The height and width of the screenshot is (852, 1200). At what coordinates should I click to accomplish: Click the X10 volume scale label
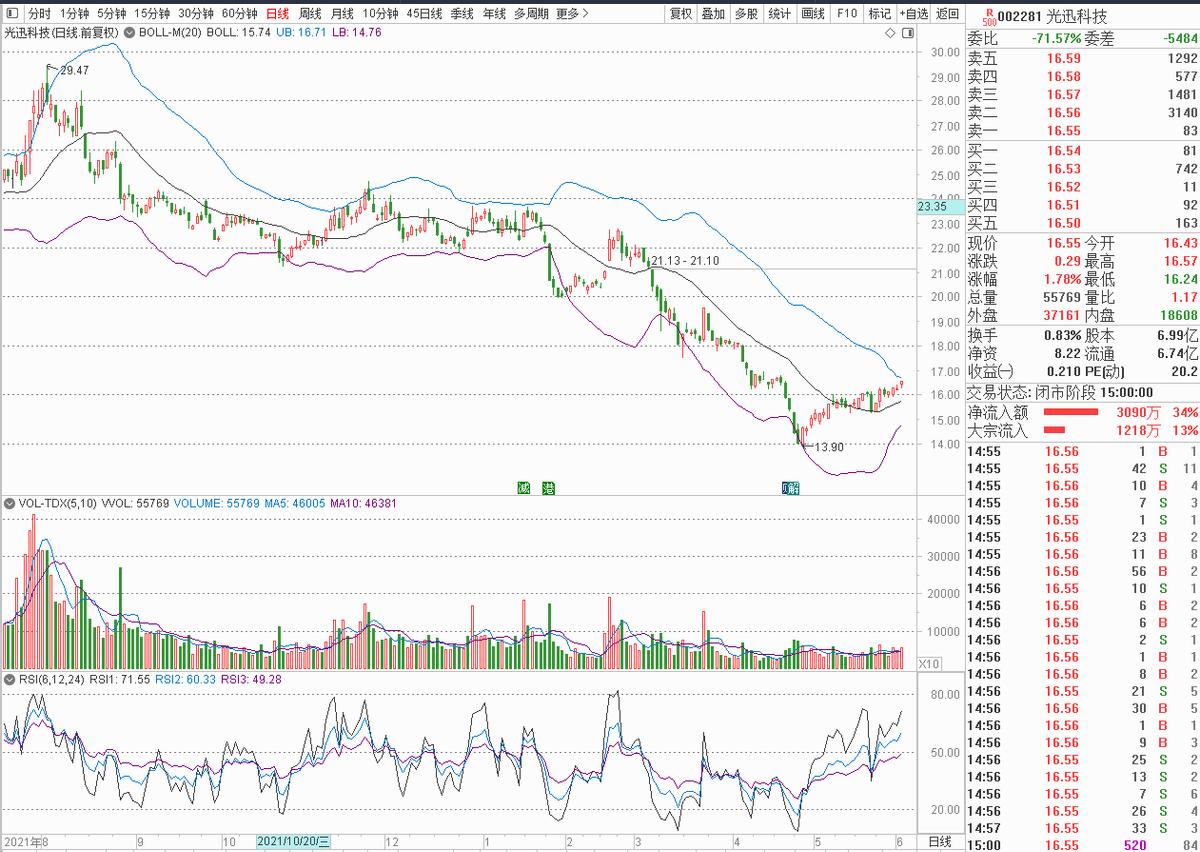(x=928, y=663)
